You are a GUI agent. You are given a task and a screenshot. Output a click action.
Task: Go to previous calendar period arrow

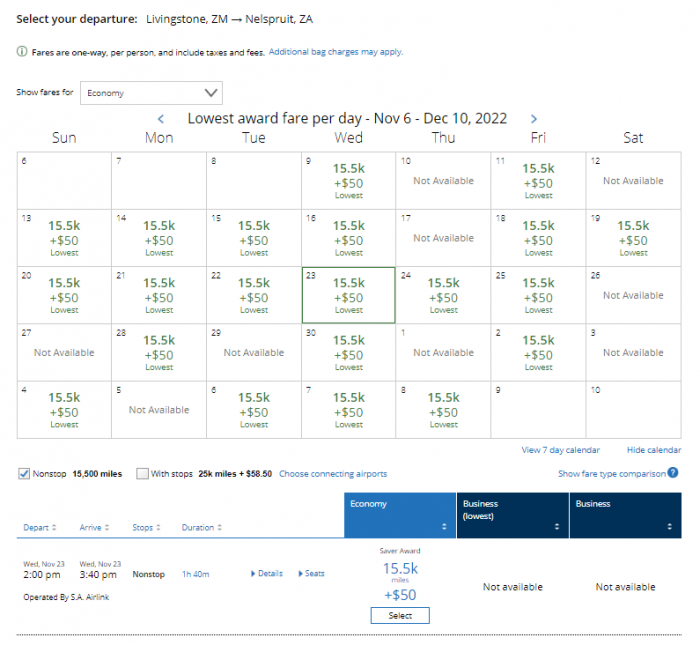(161, 119)
